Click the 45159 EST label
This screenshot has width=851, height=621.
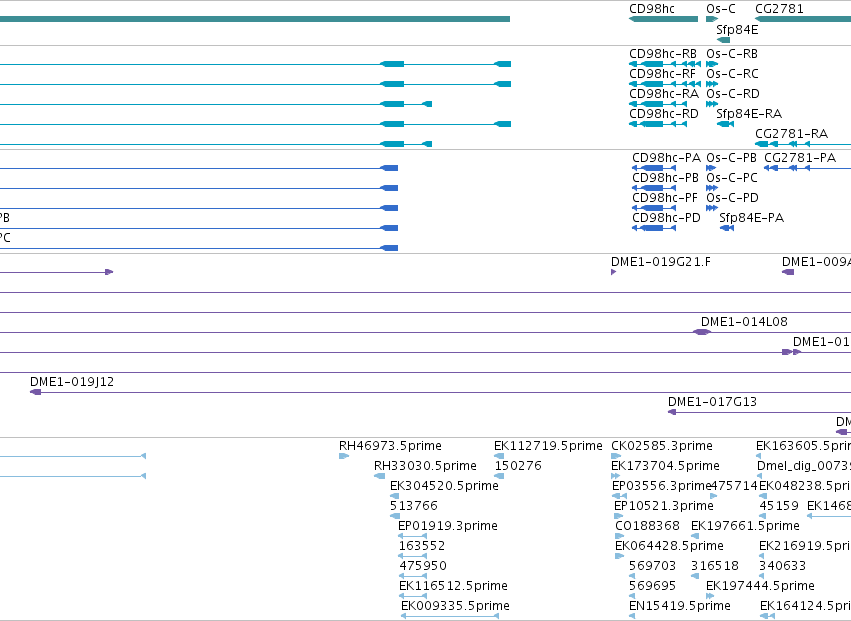[x=779, y=506]
